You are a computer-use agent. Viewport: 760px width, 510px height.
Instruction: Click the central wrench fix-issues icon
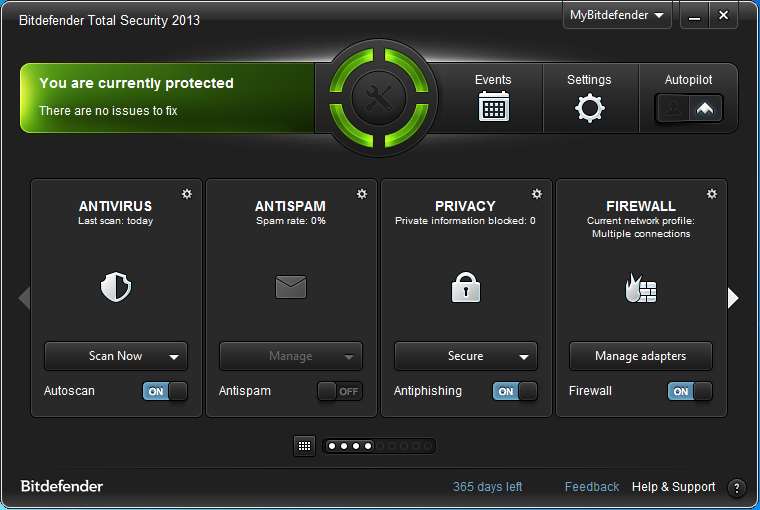coord(379,97)
